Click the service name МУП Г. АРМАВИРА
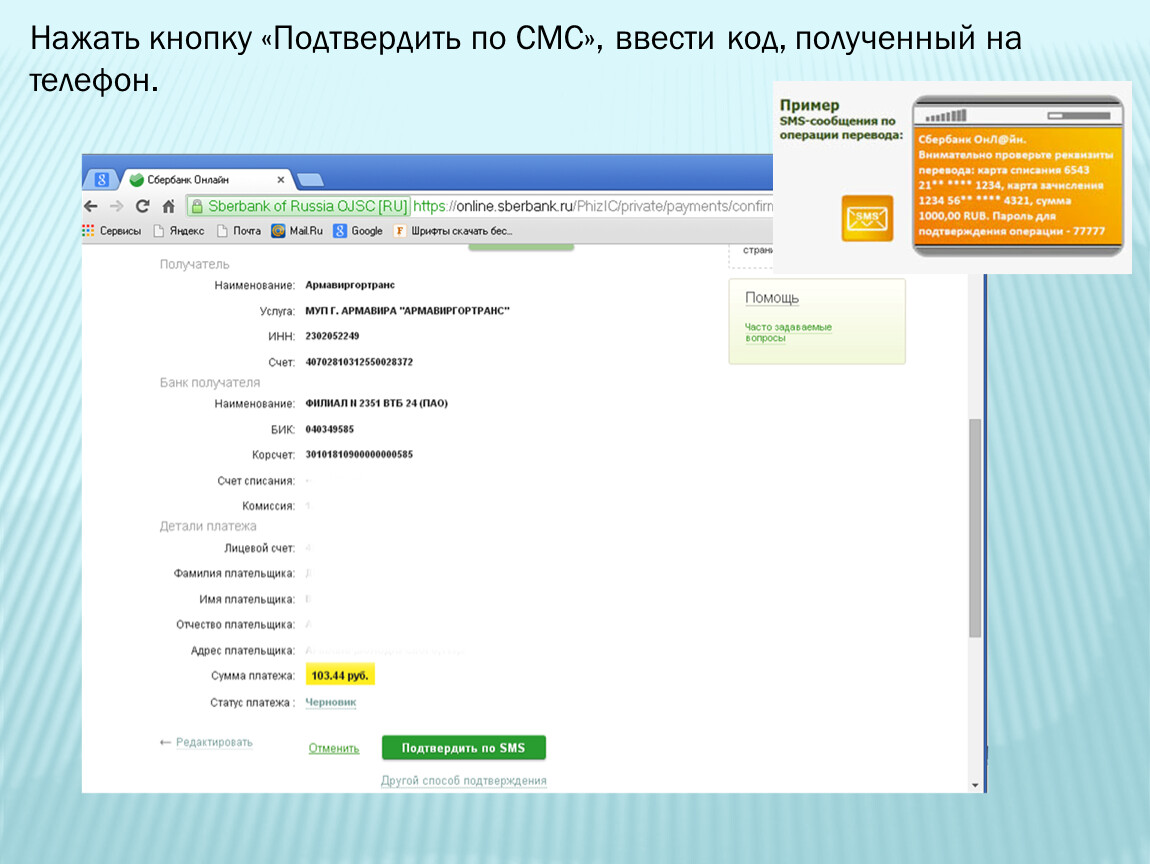Screen dimensions: 1150x864 (x=407, y=310)
